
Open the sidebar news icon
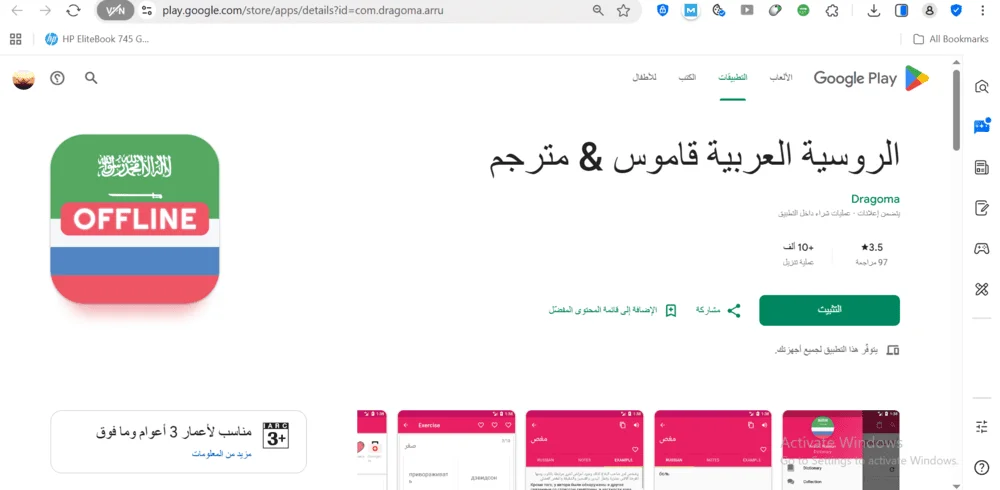click(982, 167)
